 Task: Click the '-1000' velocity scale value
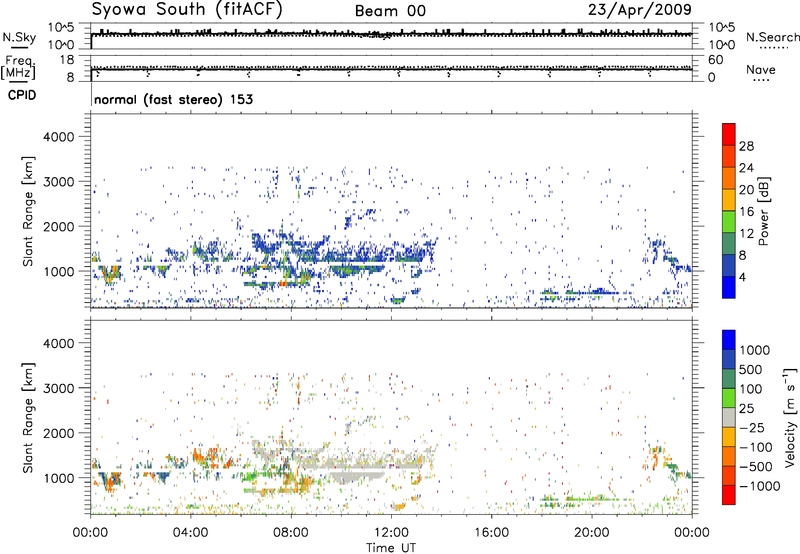click(x=759, y=486)
